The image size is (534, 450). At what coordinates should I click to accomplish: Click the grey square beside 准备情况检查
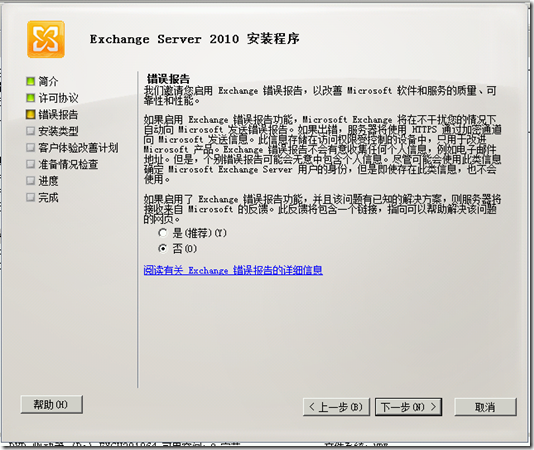click(31, 164)
